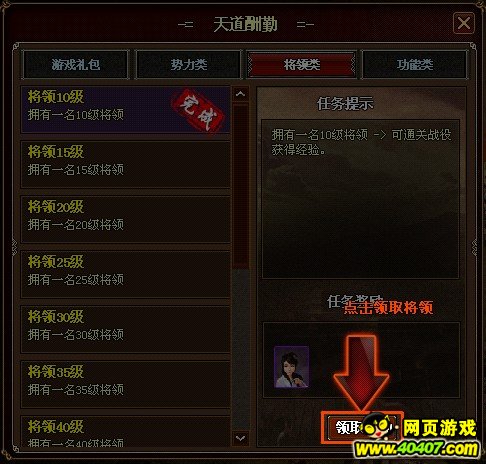Select the 将领15级 quest entry
Viewport: 486px width, 464px height.
point(126,164)
